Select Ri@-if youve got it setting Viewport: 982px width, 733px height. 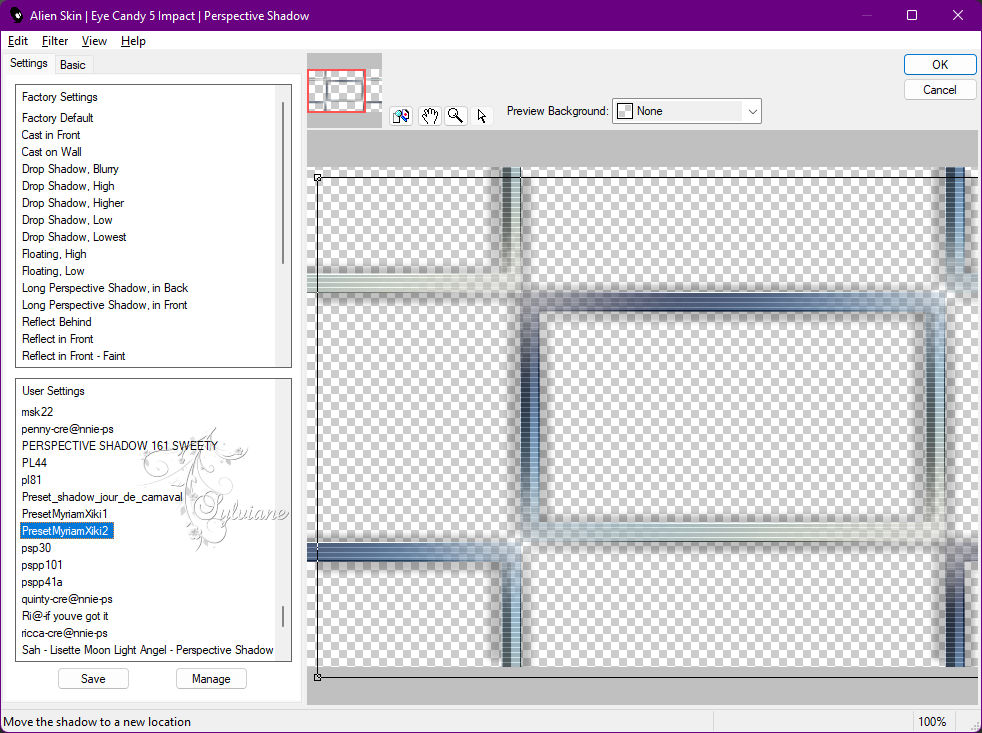[x=65, y=615]
